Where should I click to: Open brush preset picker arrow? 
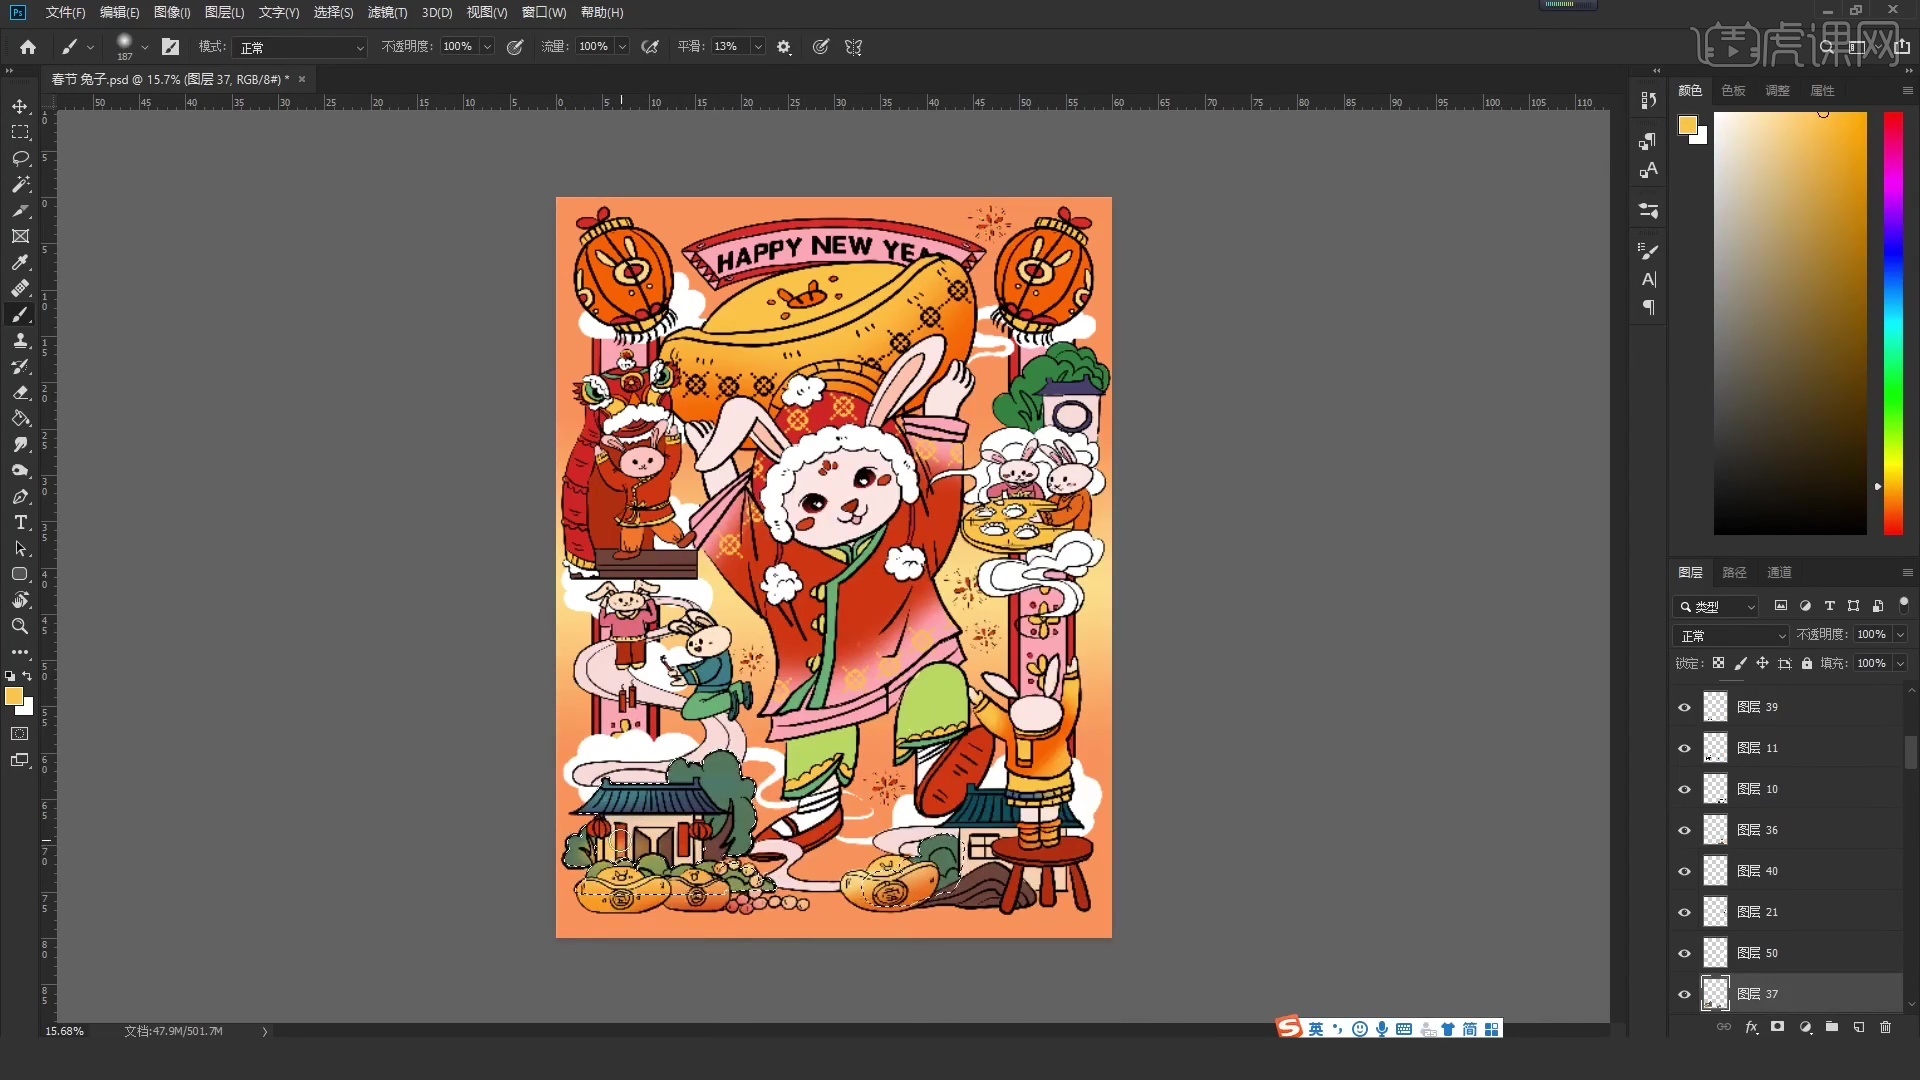[x=145, y=47]
